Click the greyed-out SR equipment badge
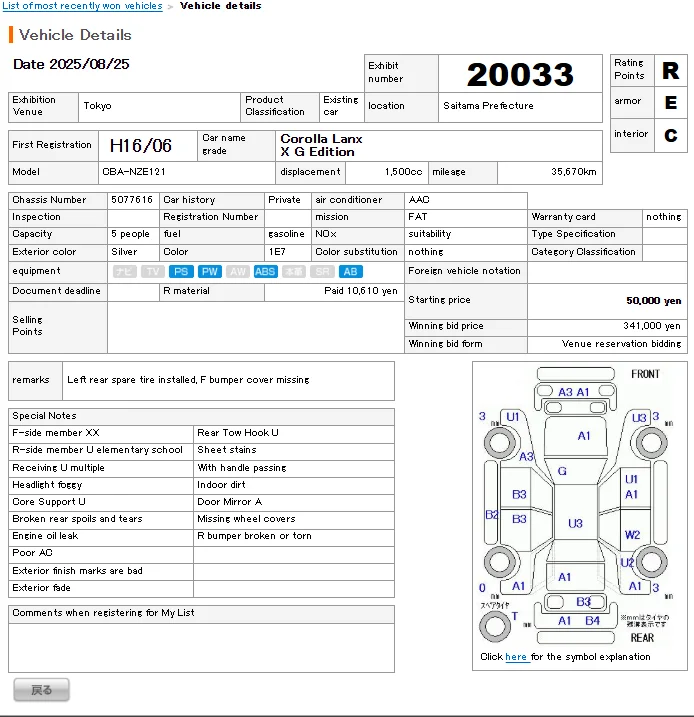 tap(322, 272)
